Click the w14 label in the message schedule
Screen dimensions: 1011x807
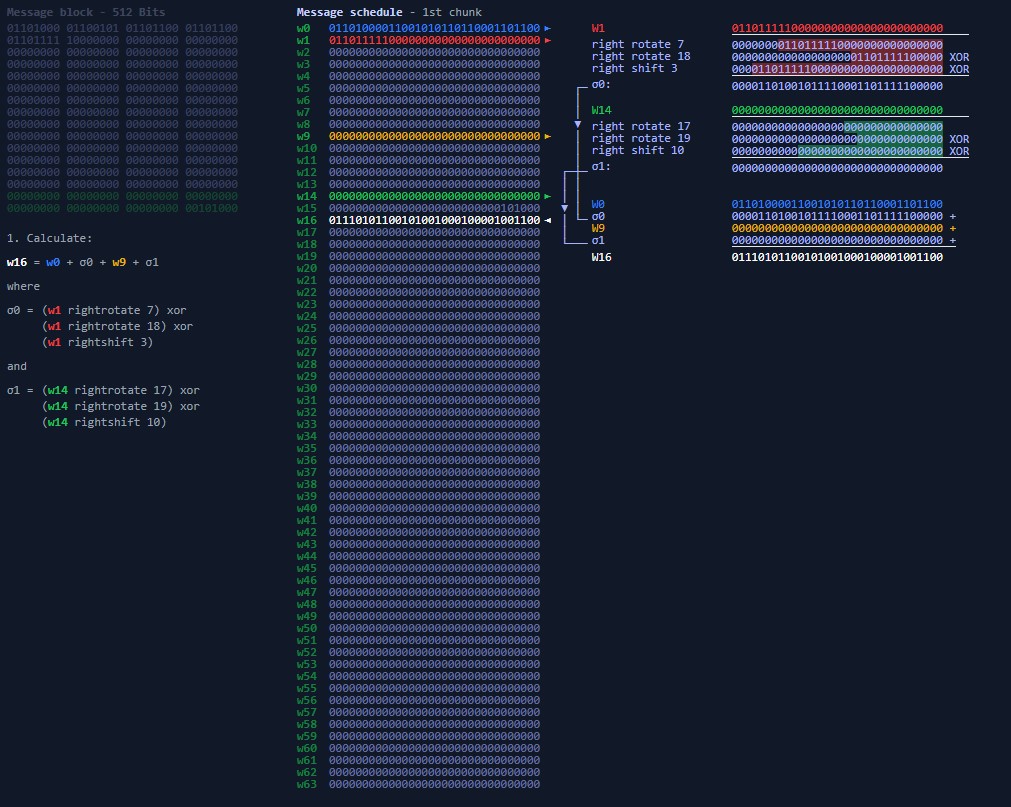(306, 196)
